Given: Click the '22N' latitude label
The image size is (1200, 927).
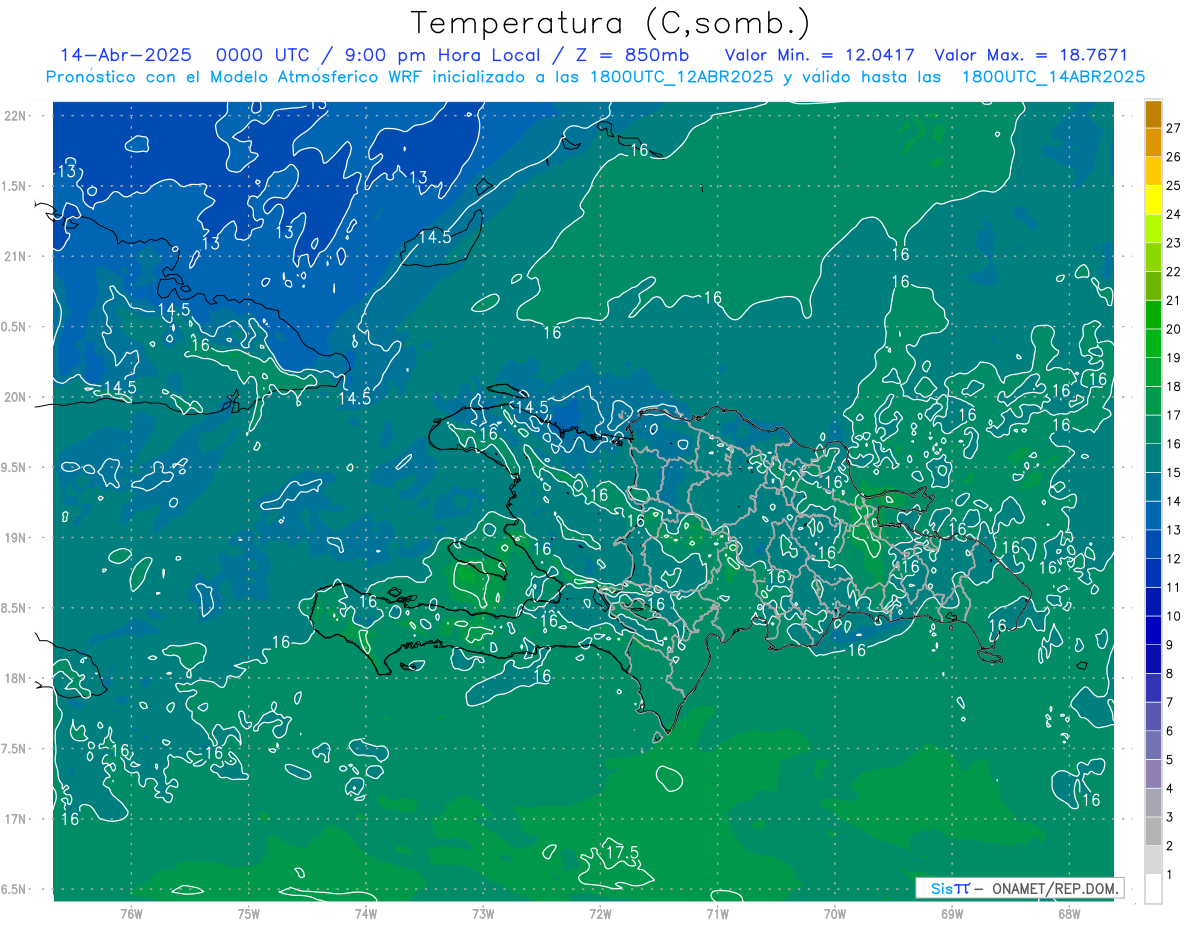Looking at the screenshot, I should tap(15, 116).
